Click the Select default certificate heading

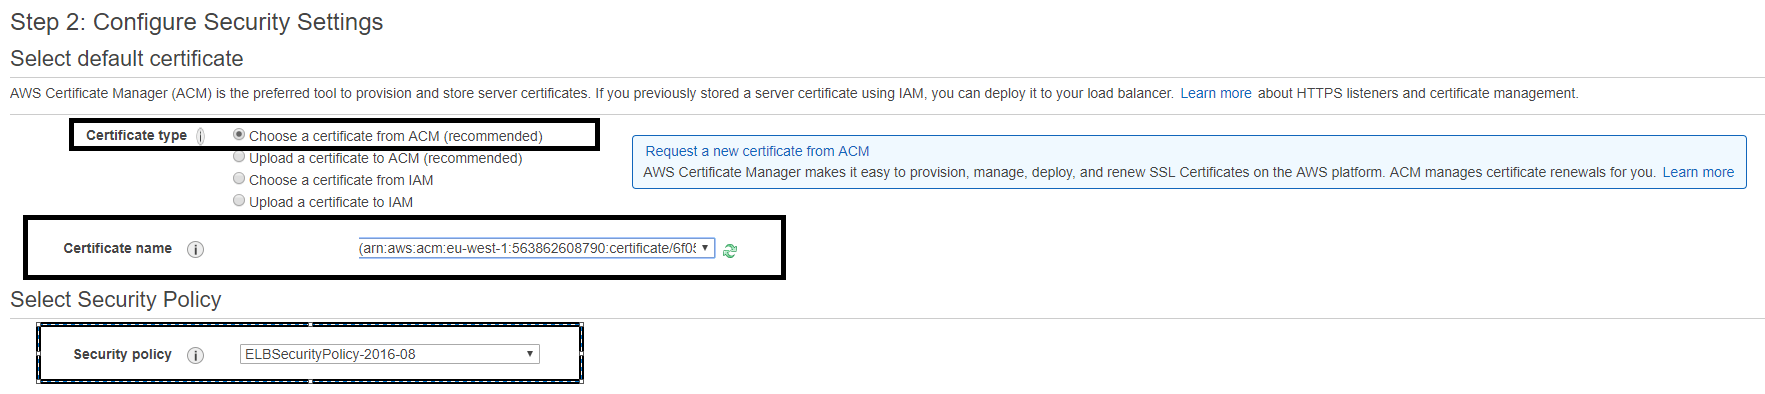tap(127, 59)
